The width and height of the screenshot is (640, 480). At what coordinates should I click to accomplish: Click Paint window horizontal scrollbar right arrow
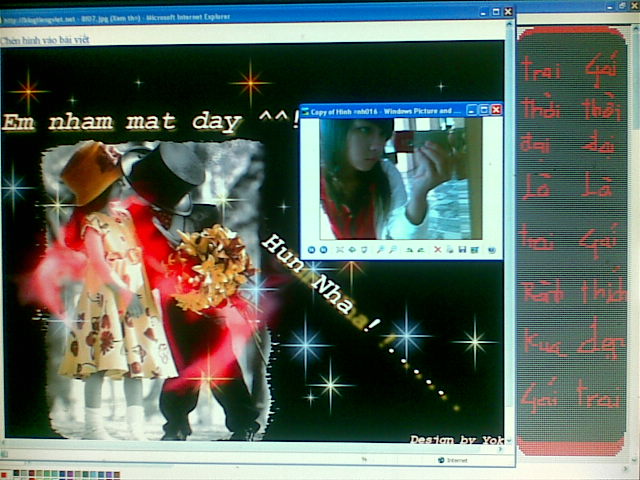[627, 469]
